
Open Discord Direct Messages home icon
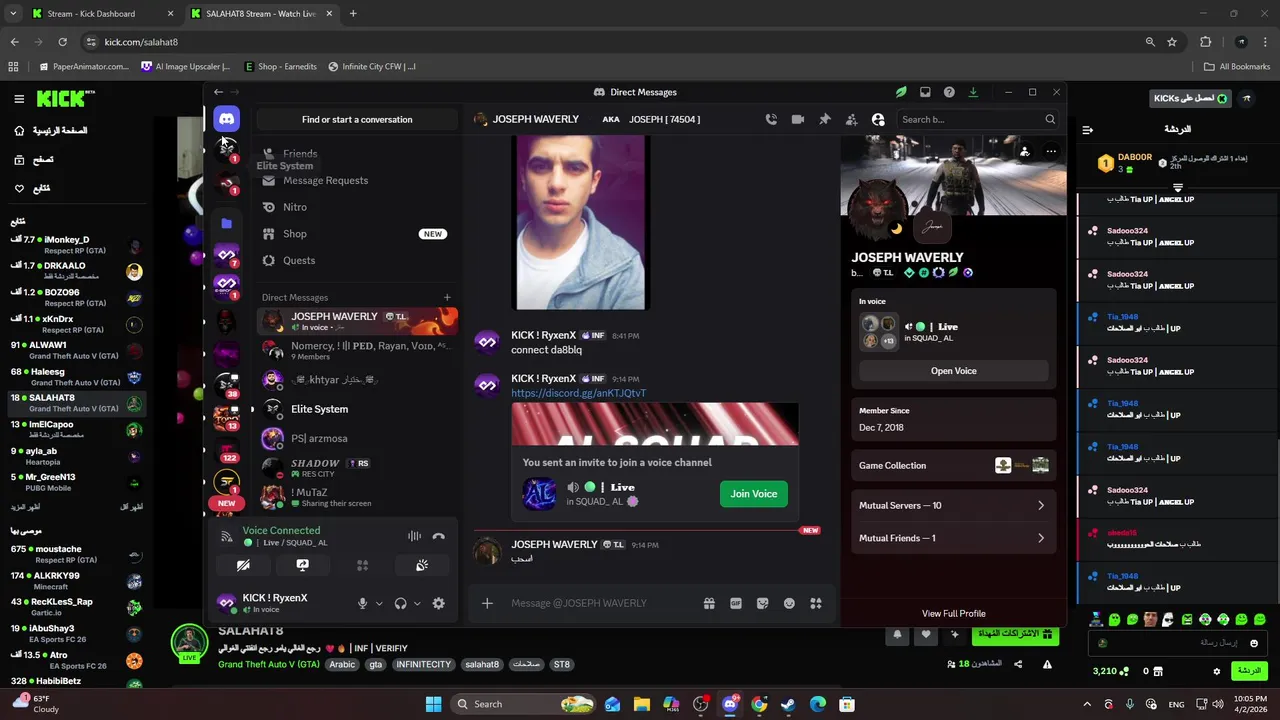point(226,119)
